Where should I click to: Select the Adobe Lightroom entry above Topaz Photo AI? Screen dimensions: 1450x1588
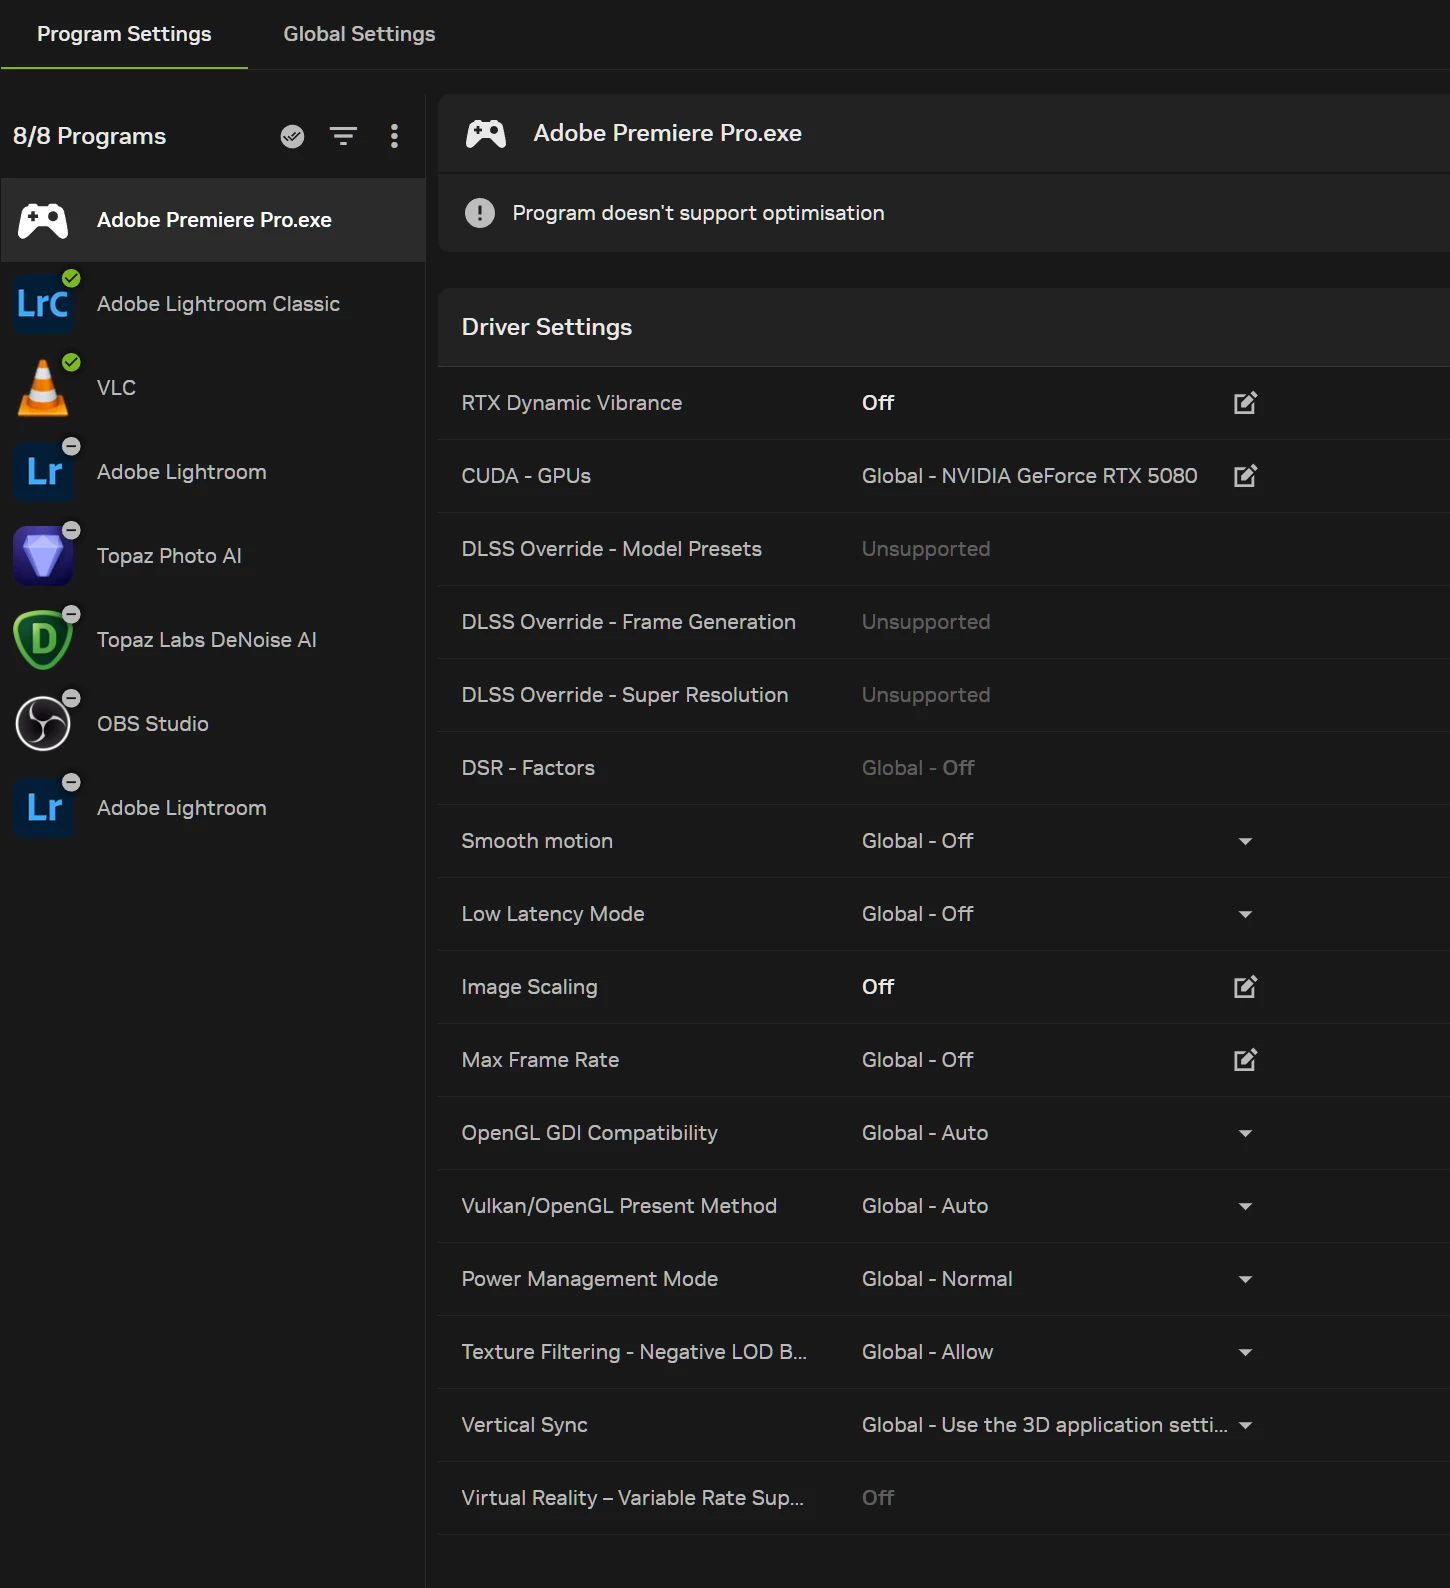tap(213, 472)
